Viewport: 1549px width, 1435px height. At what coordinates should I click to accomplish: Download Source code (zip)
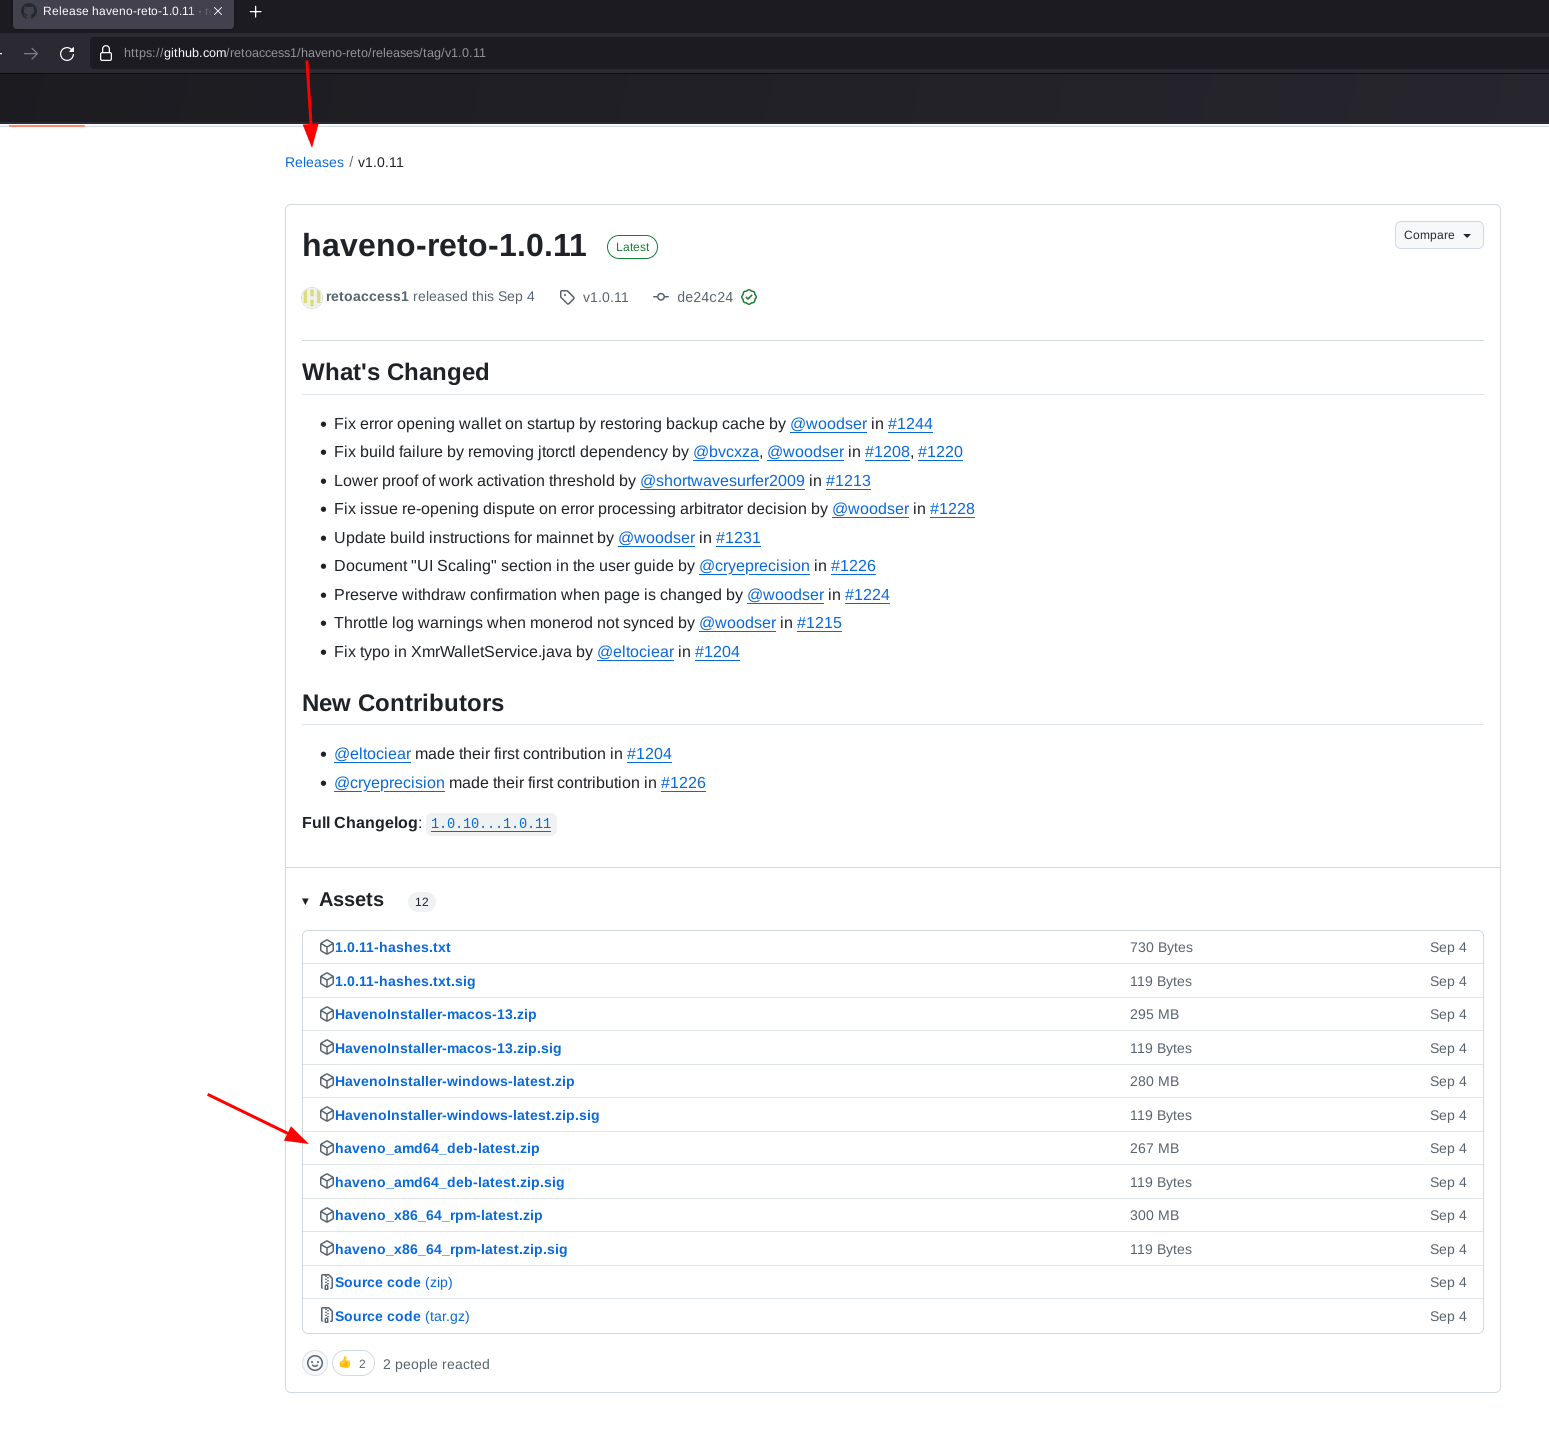click(394, 1282)
